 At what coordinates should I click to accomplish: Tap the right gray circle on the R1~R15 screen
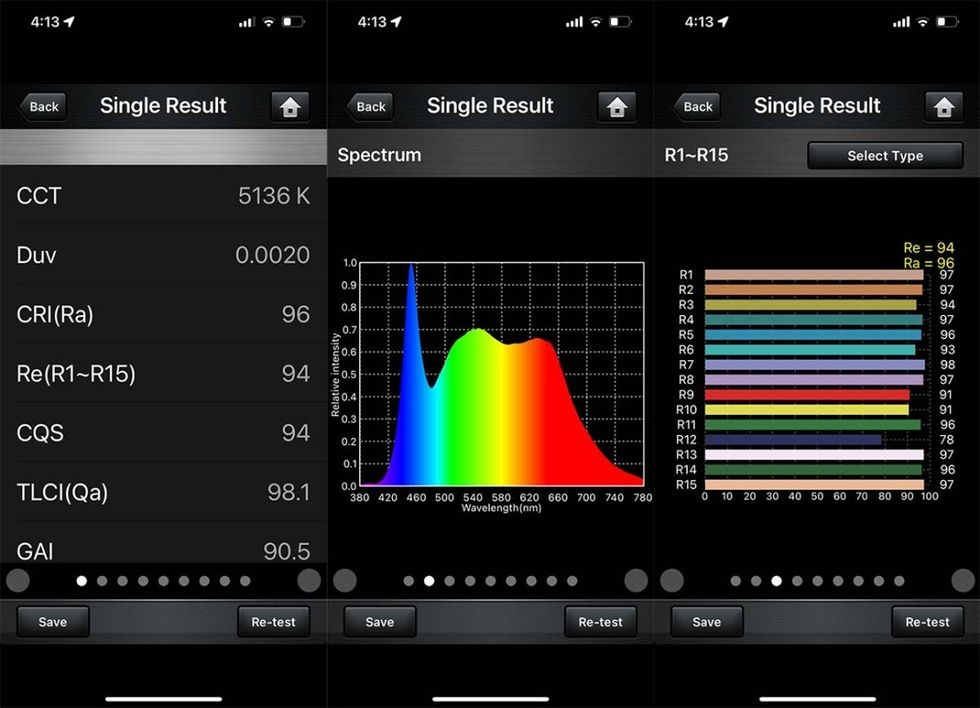[x=962, y=581]
